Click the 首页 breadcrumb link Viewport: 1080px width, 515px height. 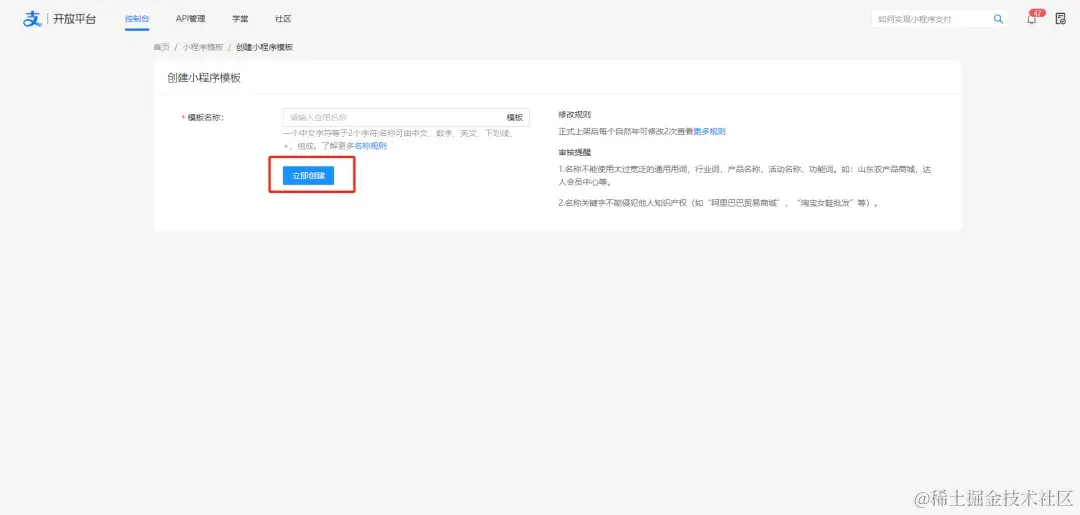[161, 47]
